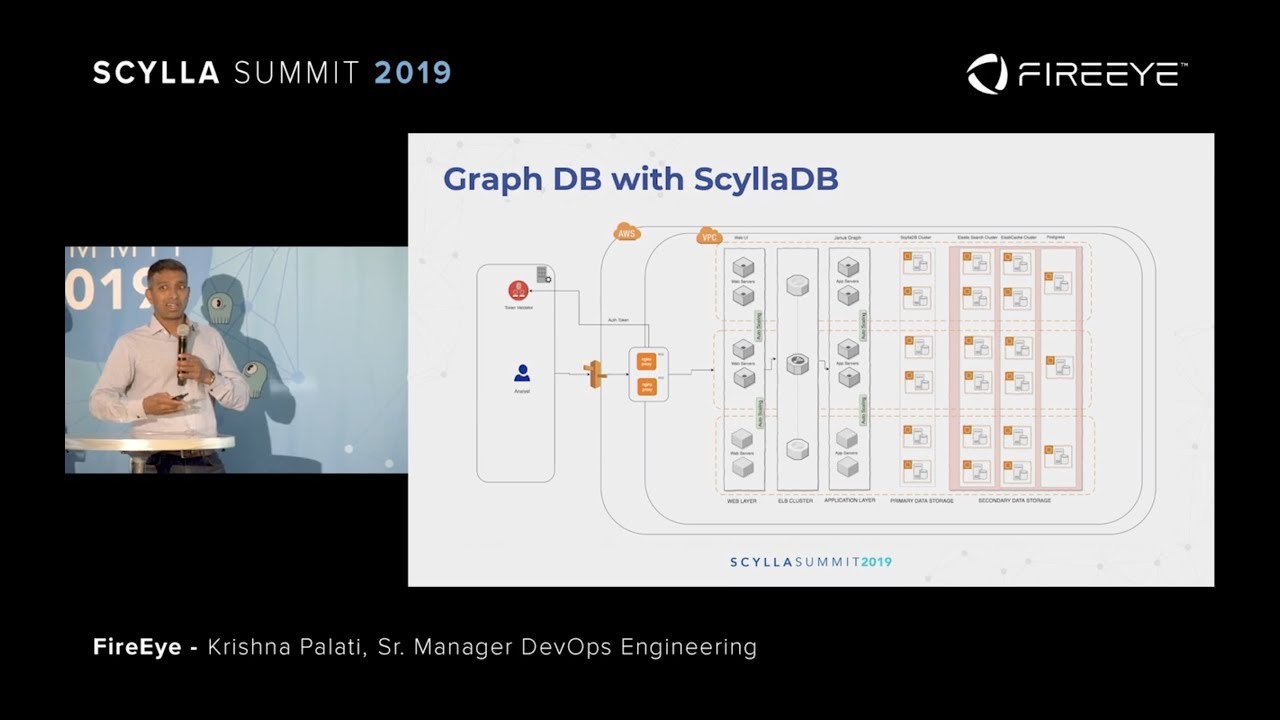
Task: Click the AWS cloud icon
Action: (x=626, y=233)
